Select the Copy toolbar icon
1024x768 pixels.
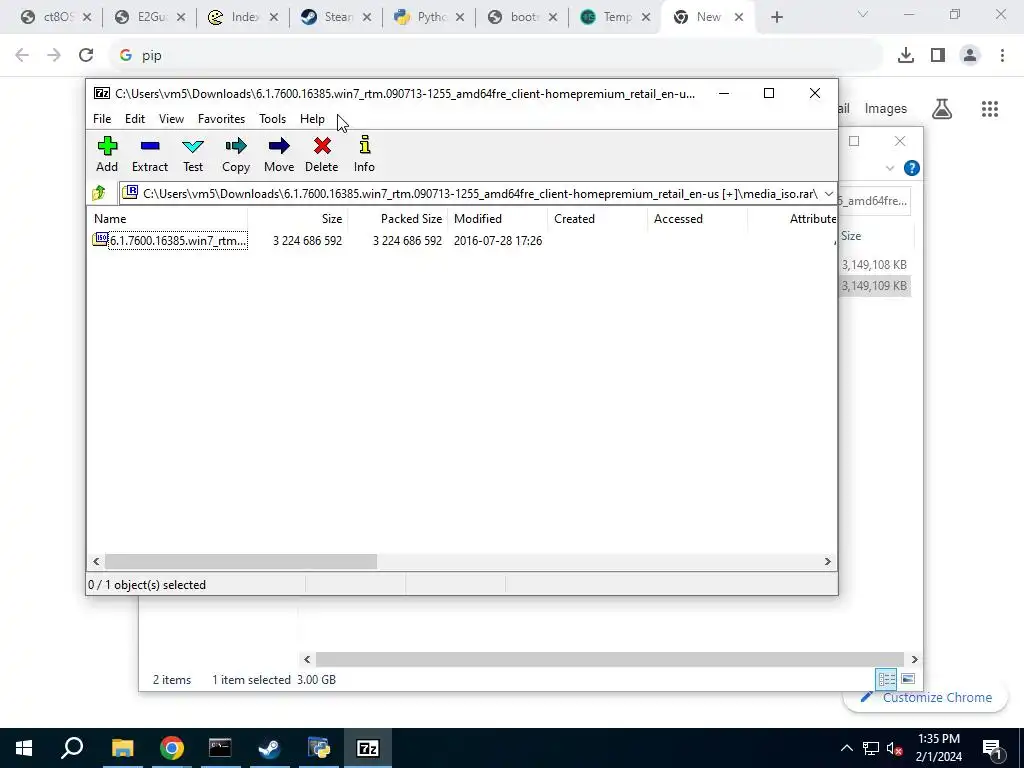coord(236,154)
